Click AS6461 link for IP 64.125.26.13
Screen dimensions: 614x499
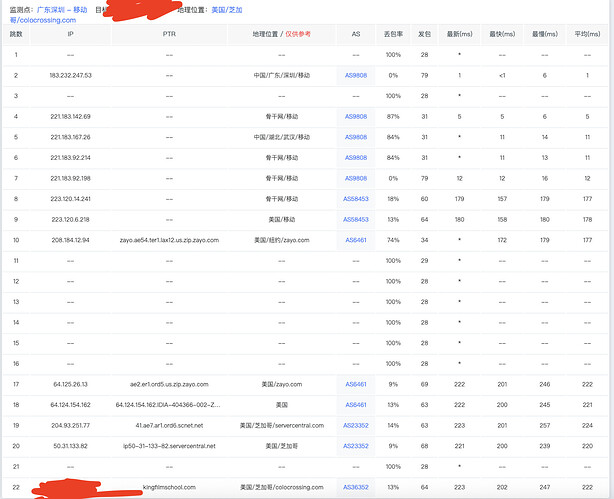coord(356,384)
